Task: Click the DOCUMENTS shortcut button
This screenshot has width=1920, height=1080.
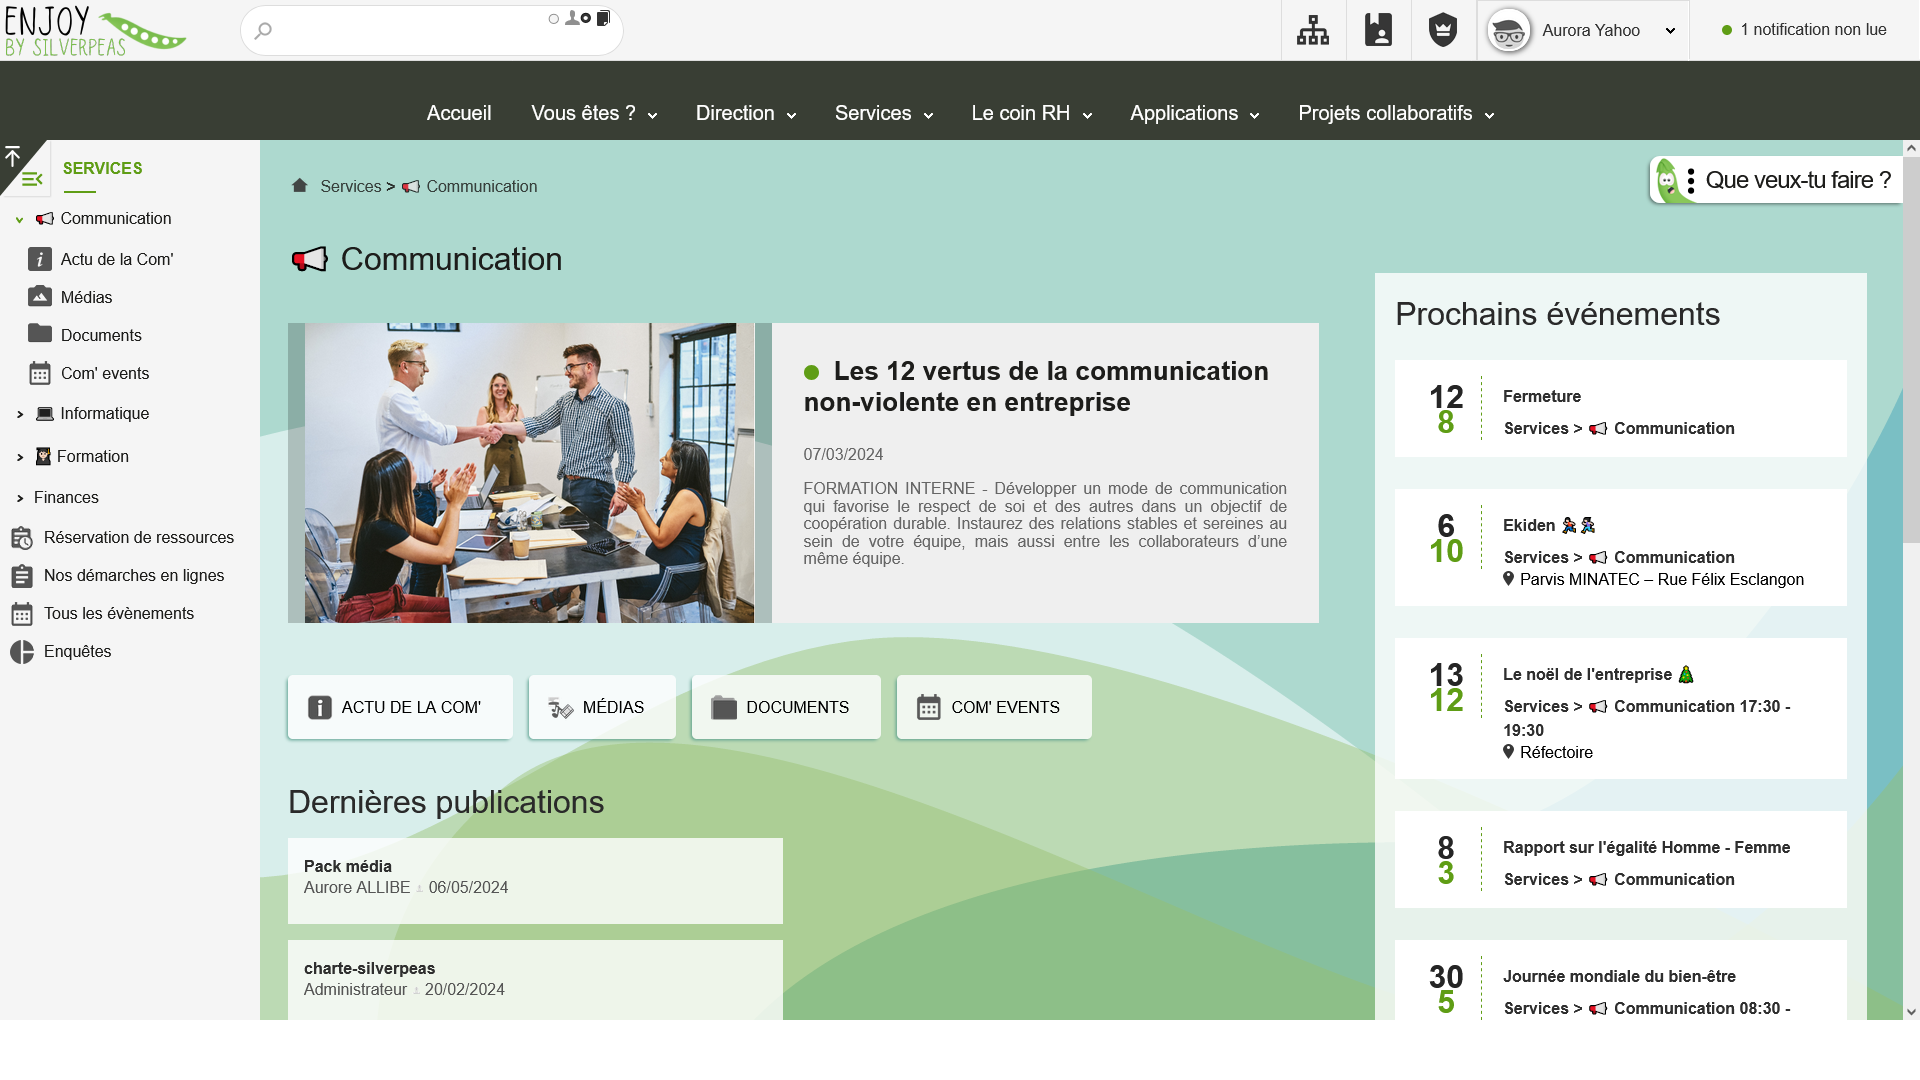Action: coord(786,707)
